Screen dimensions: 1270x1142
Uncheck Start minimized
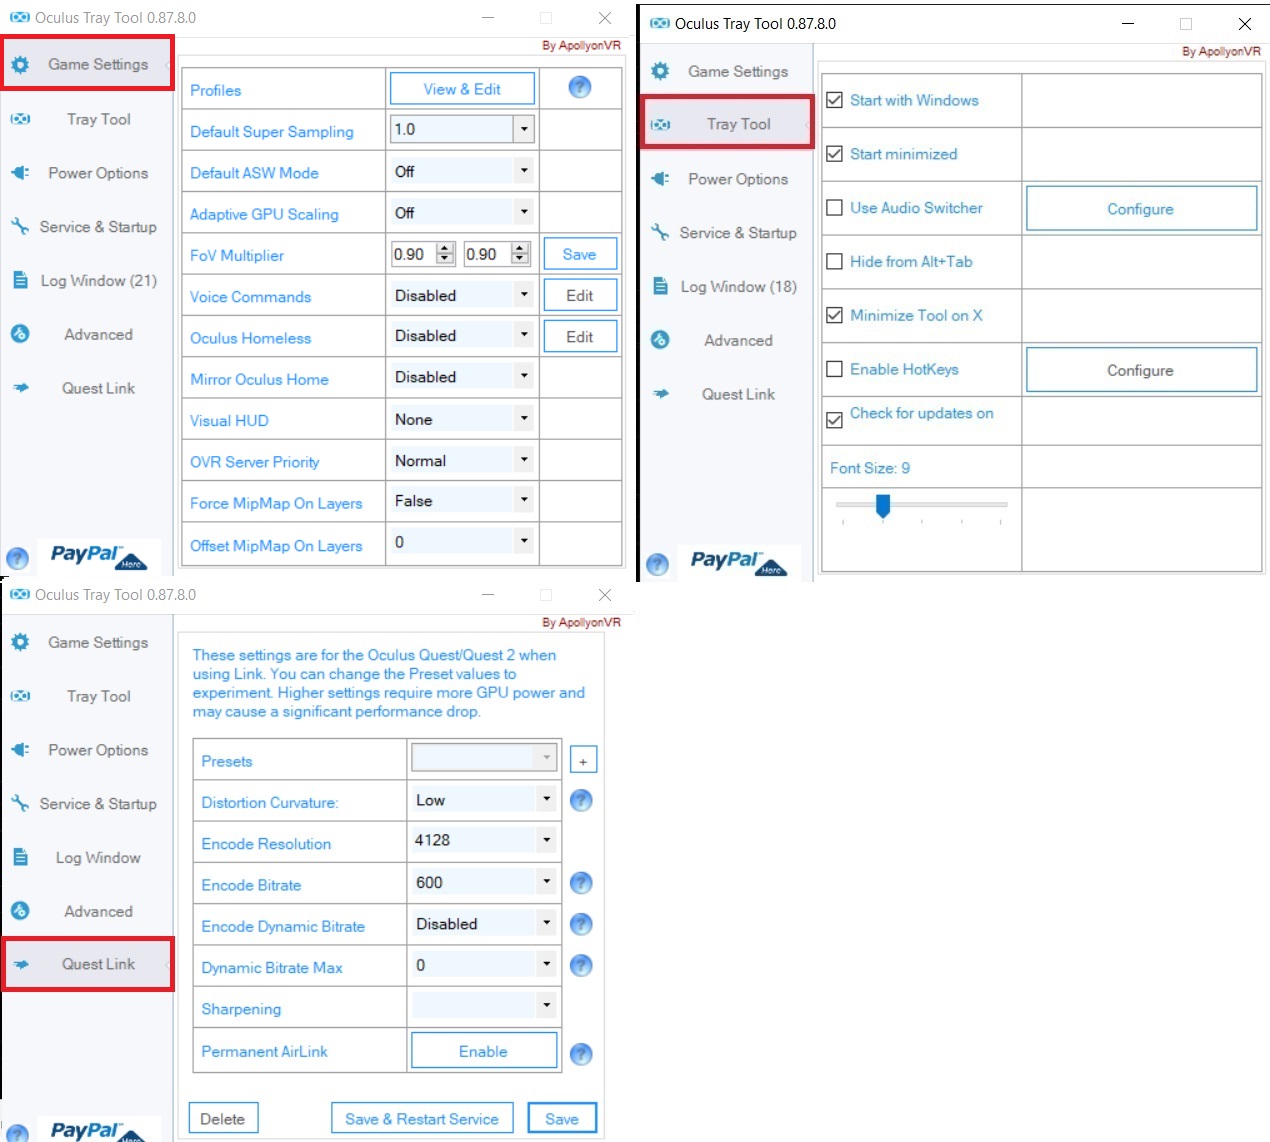click(x=835, y=154)
